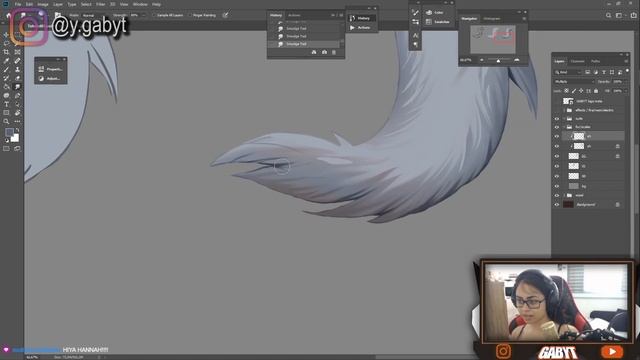
Task: Click the foreground color swatch
Action: [x=9, y=133]
